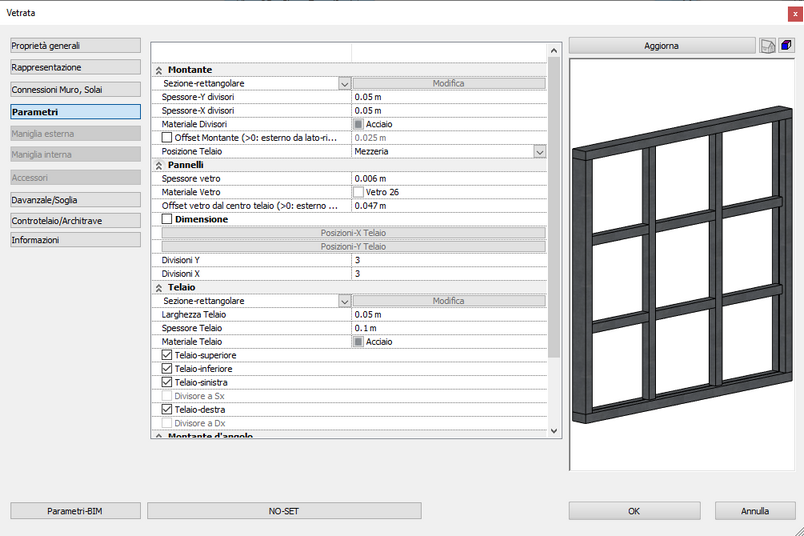Image resolution: width=804 pixels, height=536 pixels.
Task: Edit the Spessore vetro value
Action: (x=449, y=178)
